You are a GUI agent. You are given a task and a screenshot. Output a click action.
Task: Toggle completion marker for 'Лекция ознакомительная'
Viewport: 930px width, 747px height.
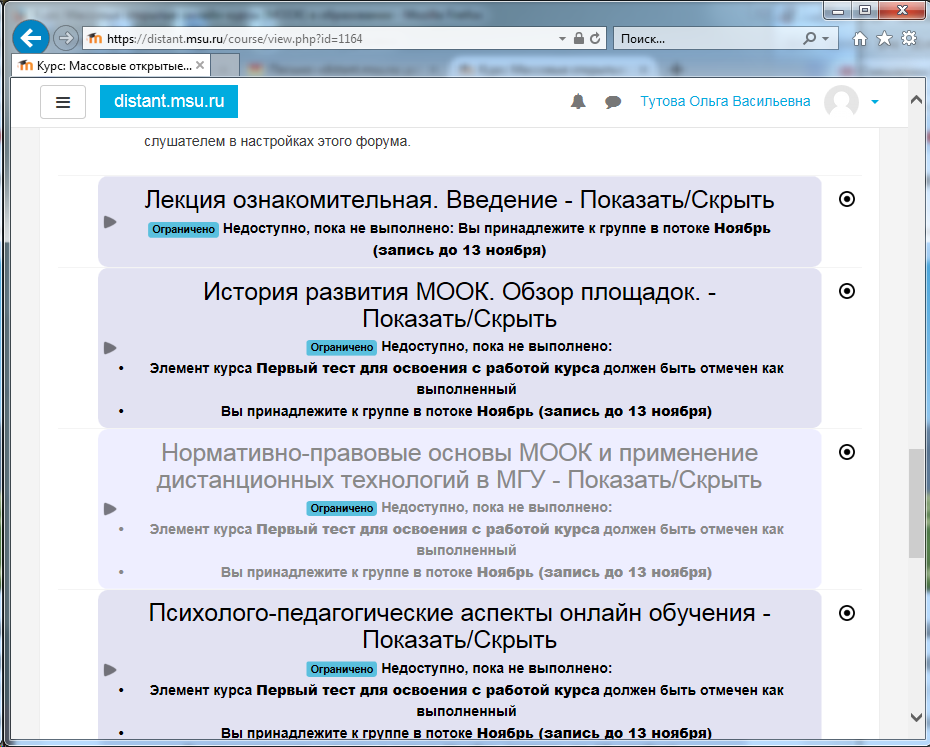846,199
